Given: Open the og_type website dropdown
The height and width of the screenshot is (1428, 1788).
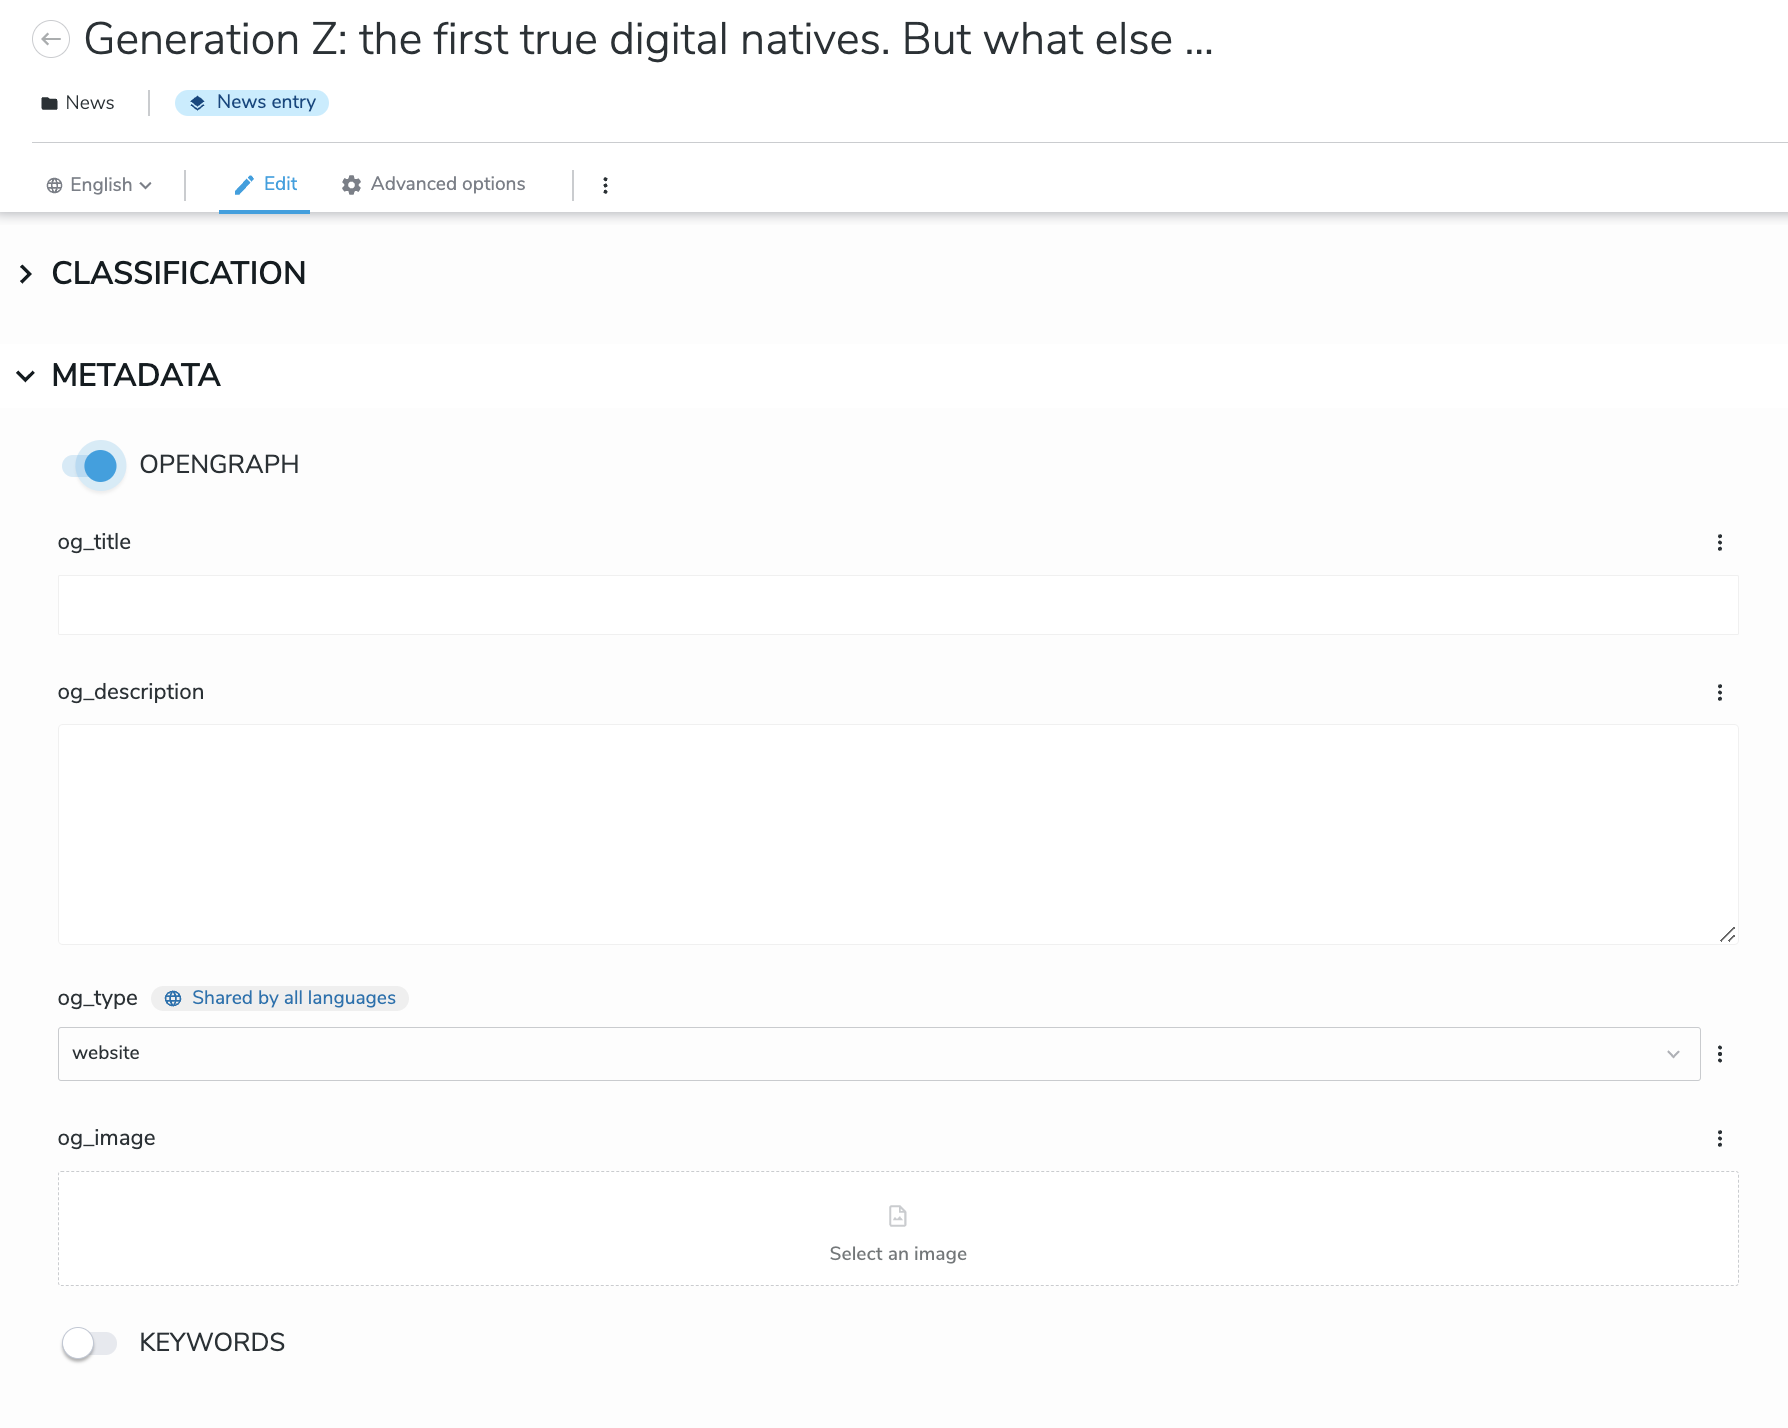Looking at the screenshot, I should [x=878, y=1054].
